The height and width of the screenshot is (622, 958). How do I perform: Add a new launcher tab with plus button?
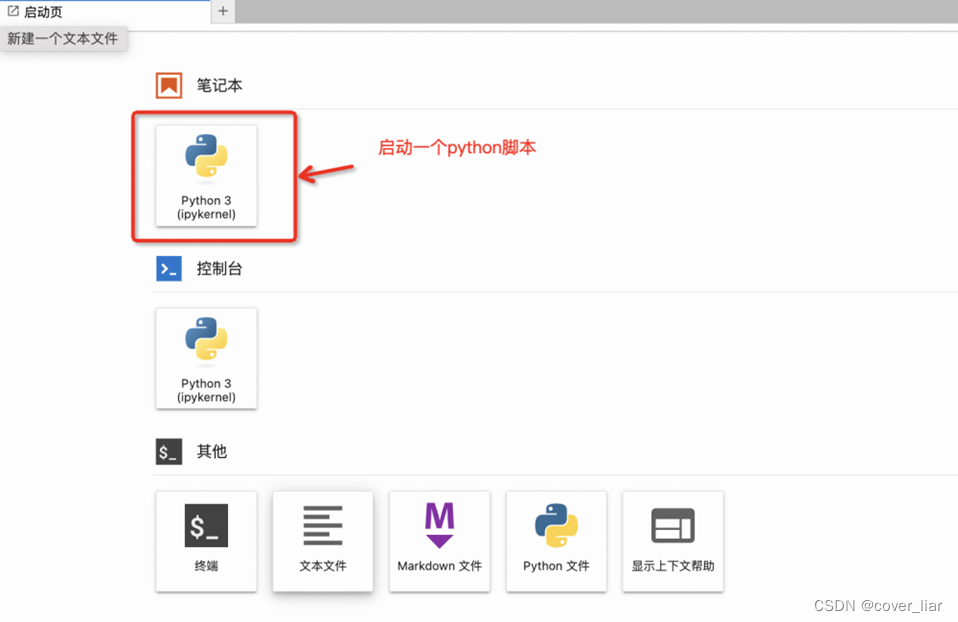click(x=223, y=11)
